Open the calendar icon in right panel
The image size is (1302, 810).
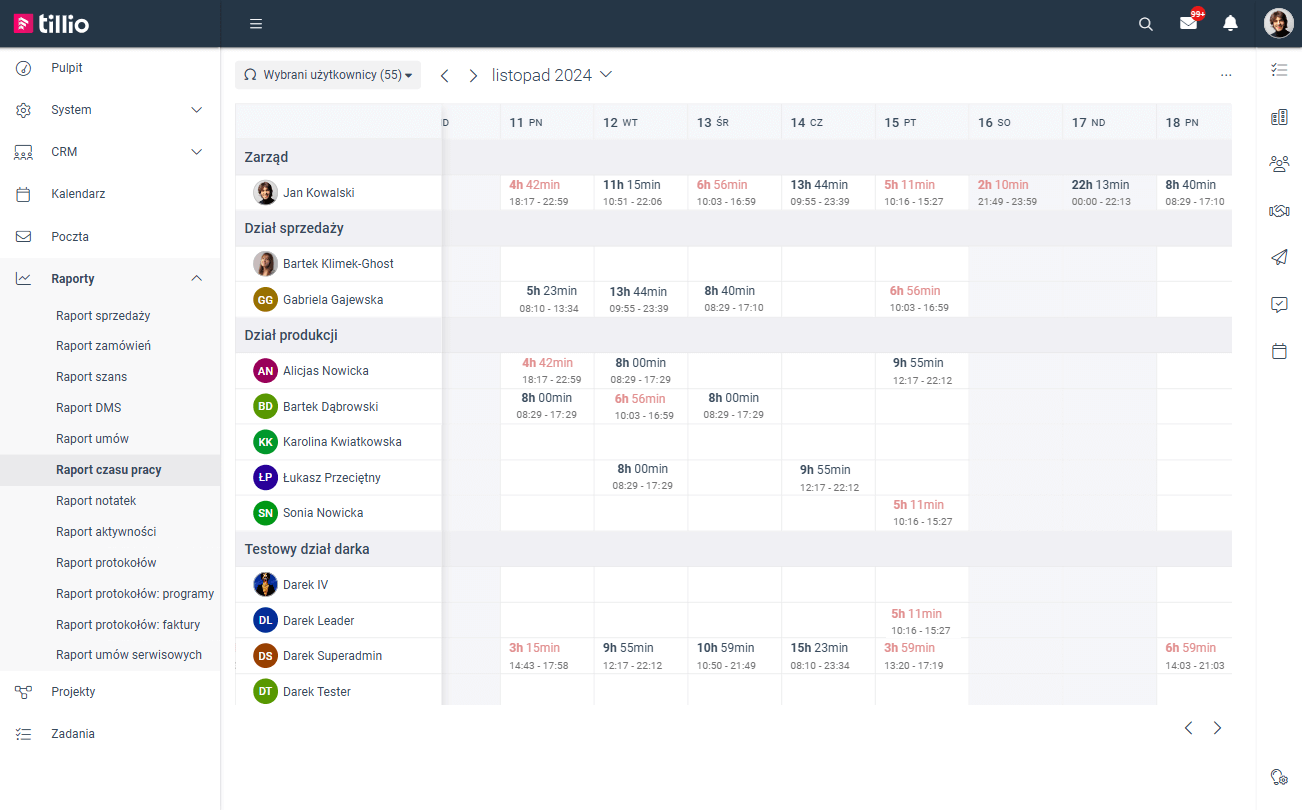(x=1279, y=352)
